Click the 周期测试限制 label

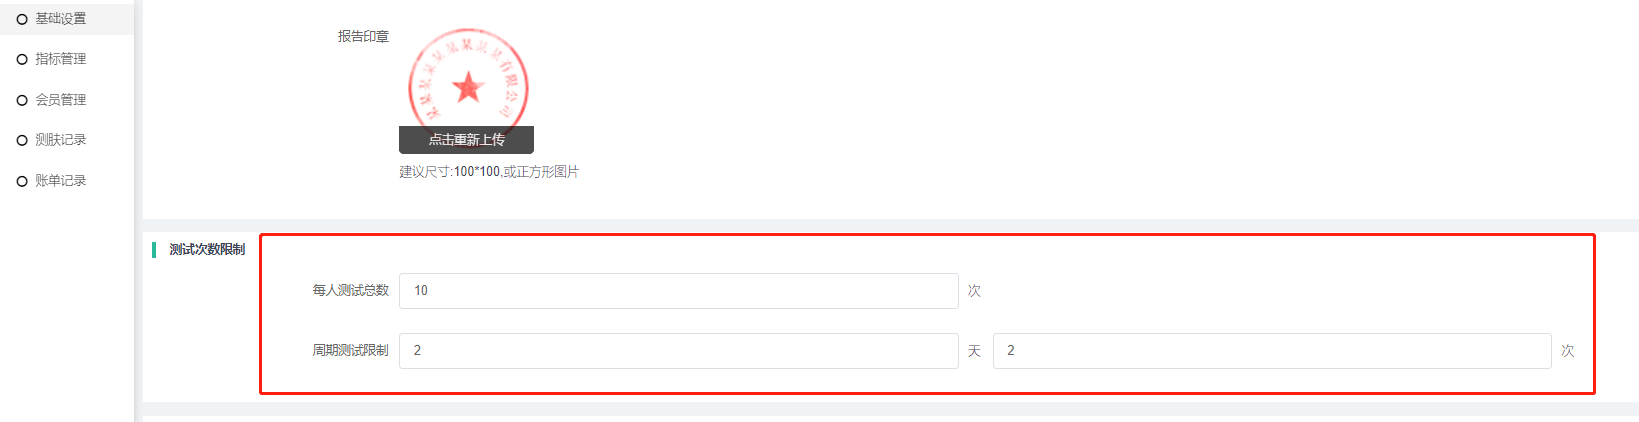click(x=350, y=350)
